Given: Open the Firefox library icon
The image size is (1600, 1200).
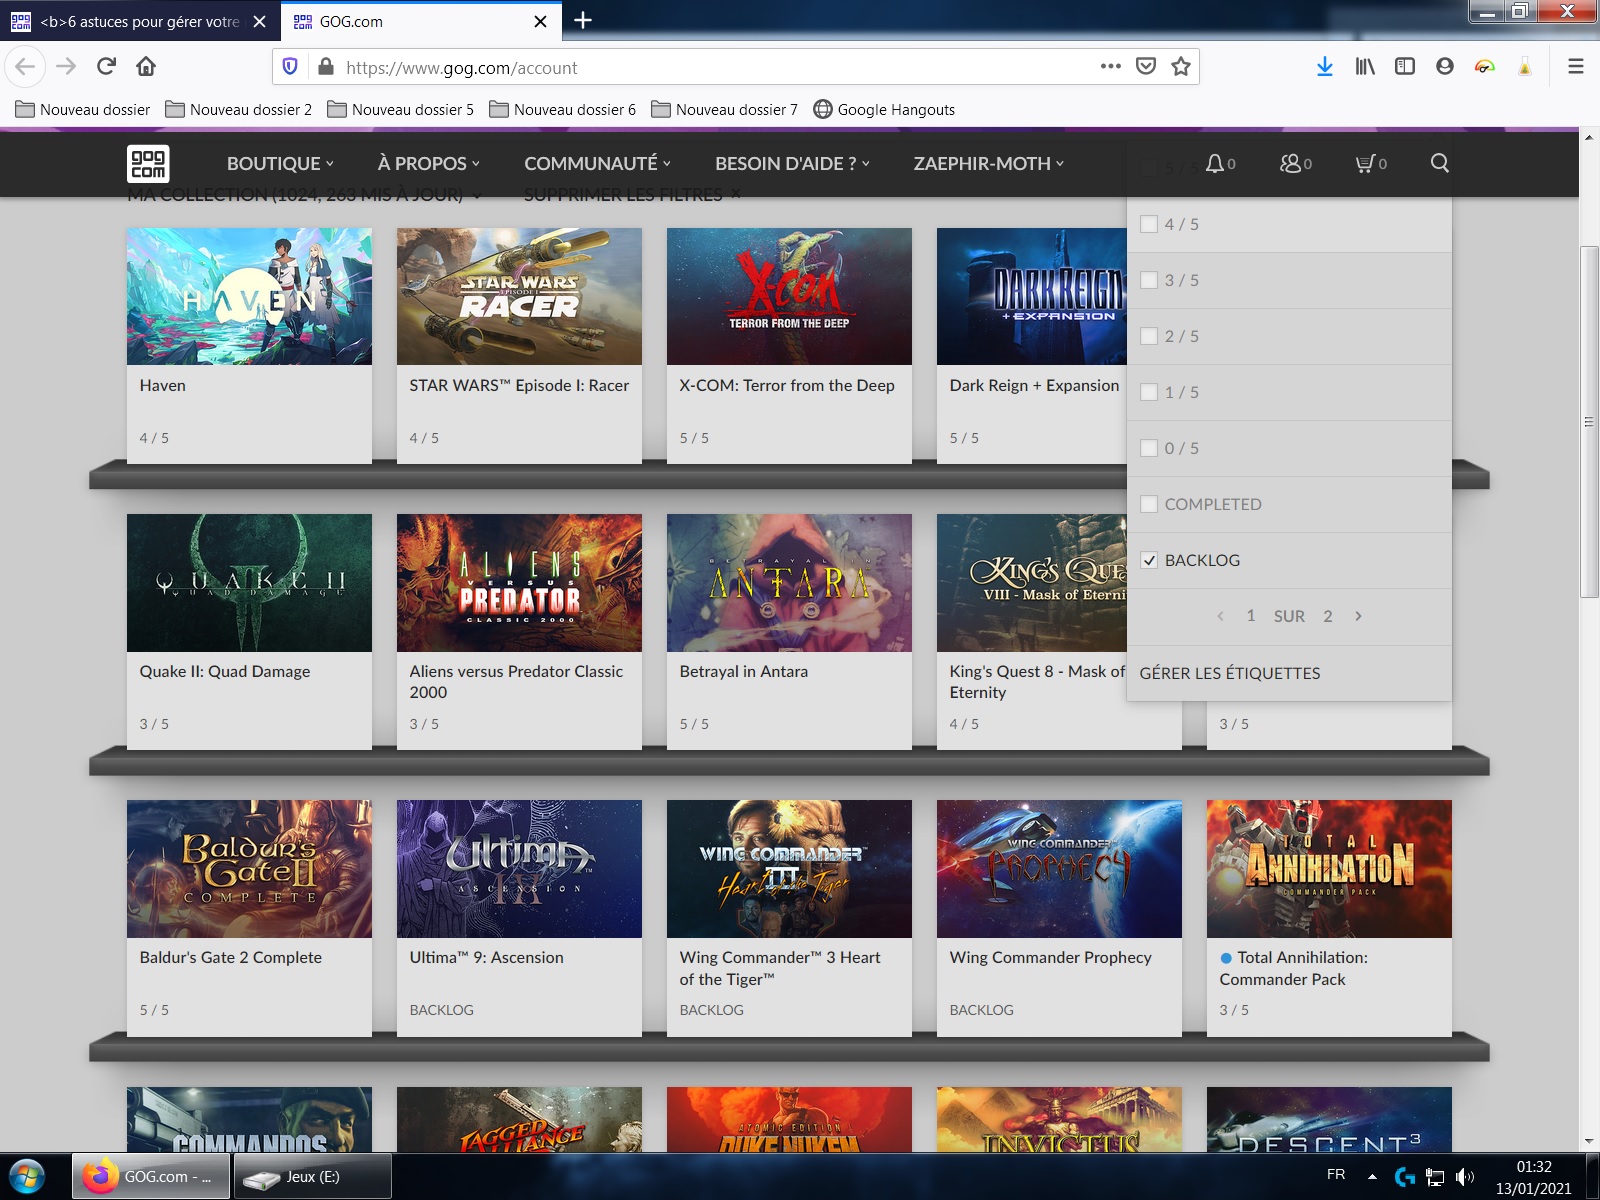Looking at the screenshot, I should tap(1365, 66).
